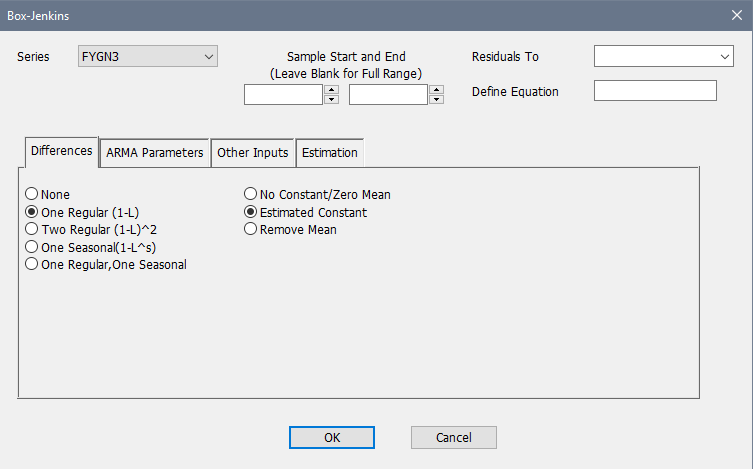This screenshot has width=753, height=469.
Task: Select One Regular (1-L) differencing
Action: (x=32, y=212)
